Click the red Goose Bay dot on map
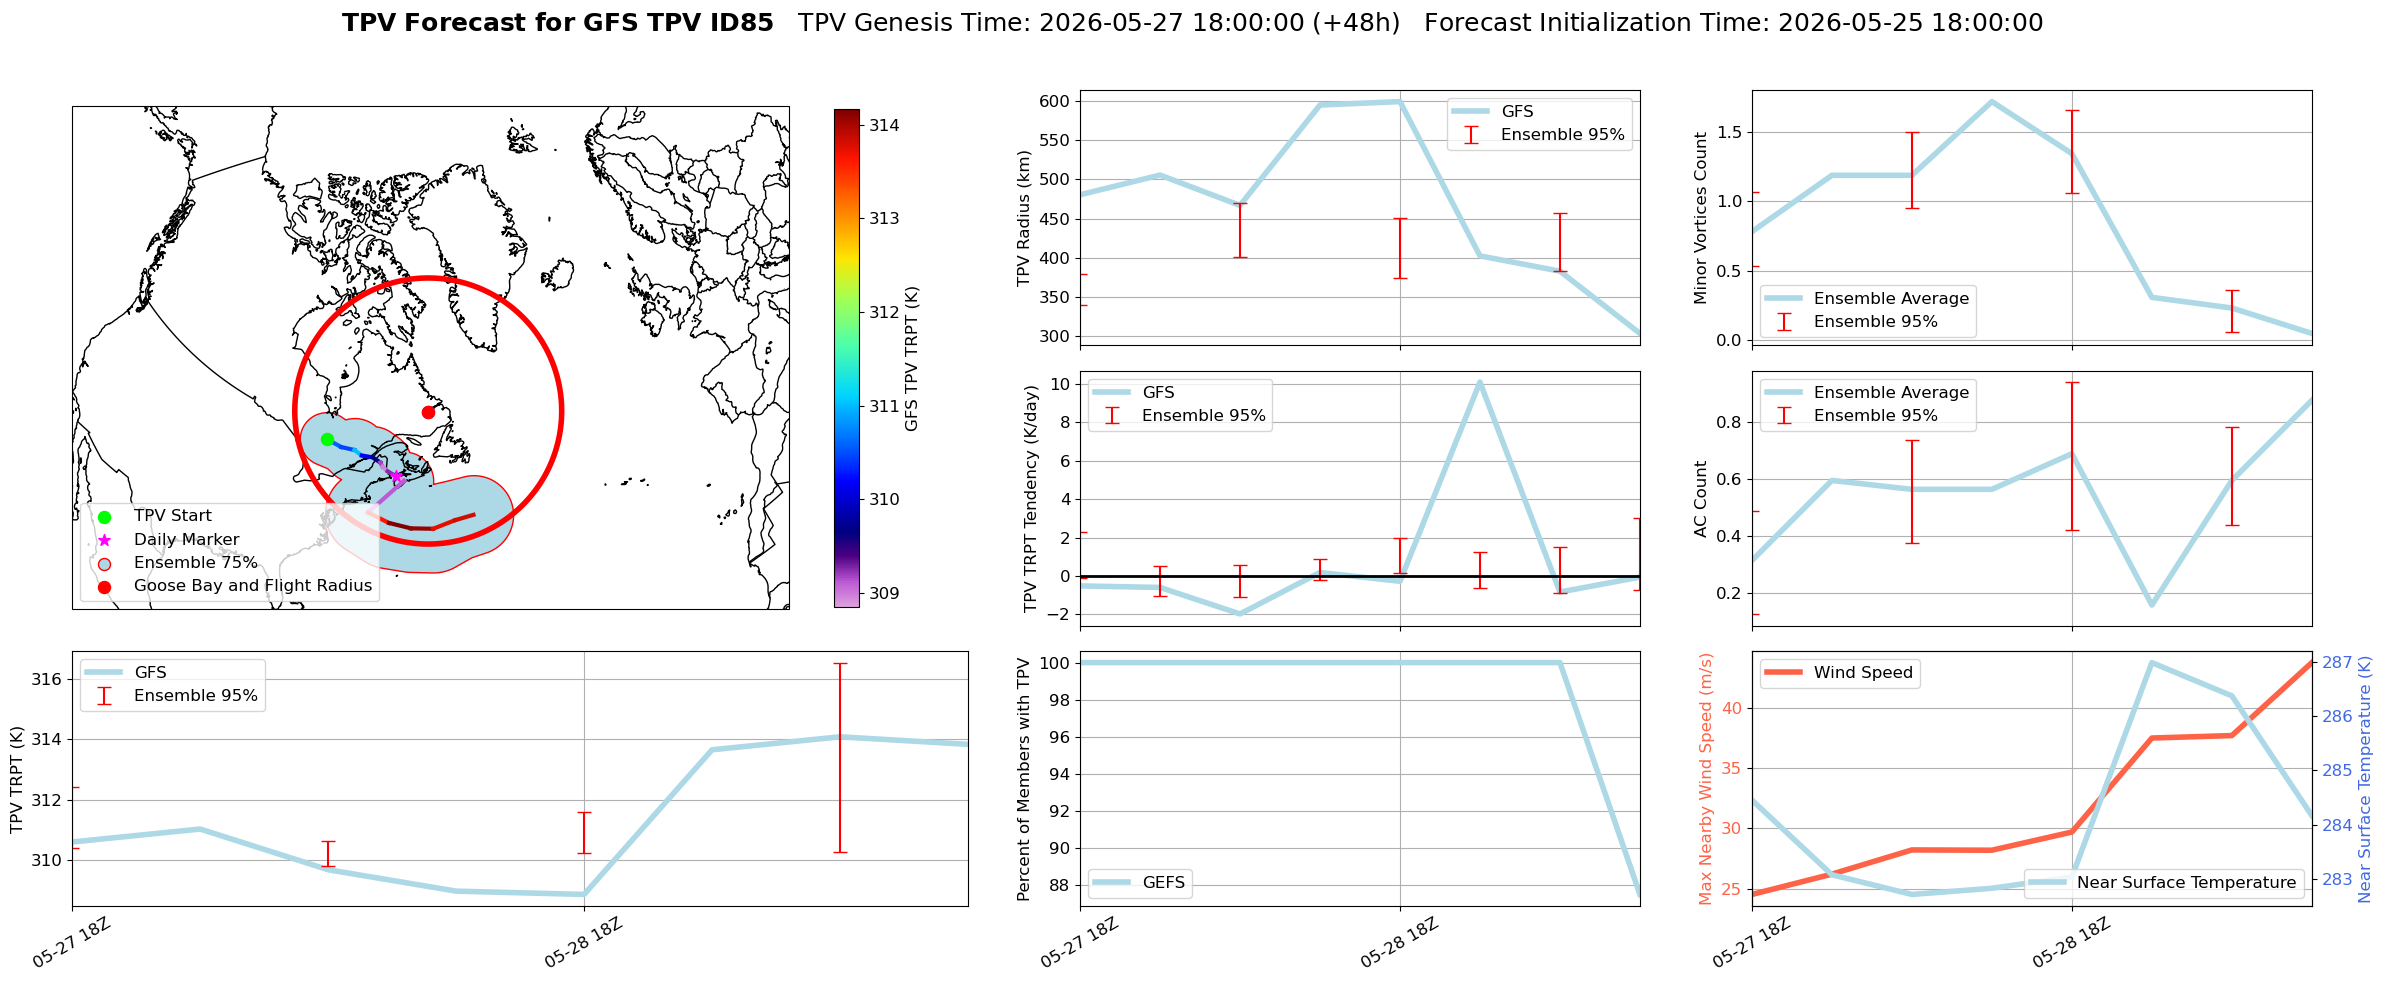The image size is (2384, 982). (428, 412)
